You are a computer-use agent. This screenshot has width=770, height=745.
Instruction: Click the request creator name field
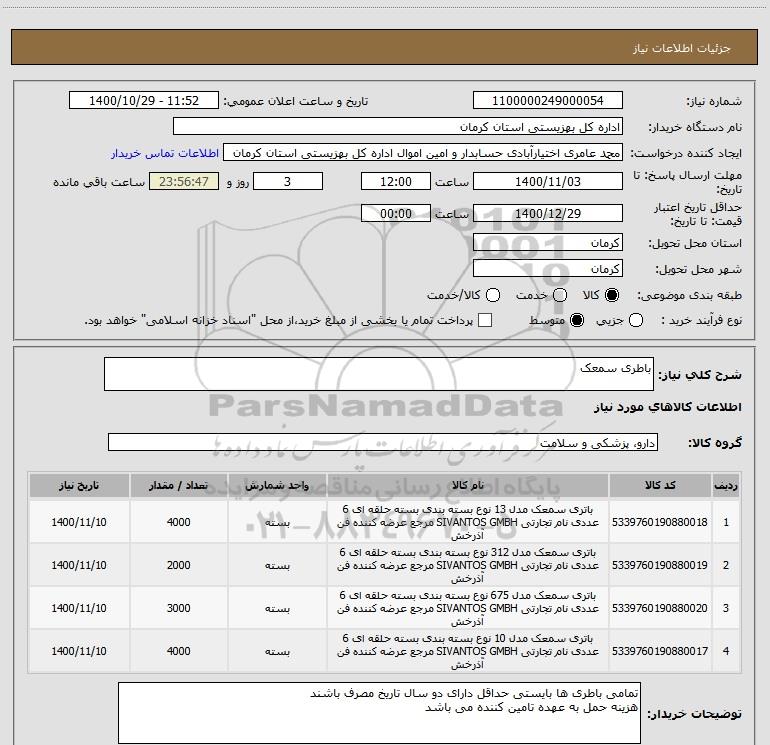click(x=423, y=153)
